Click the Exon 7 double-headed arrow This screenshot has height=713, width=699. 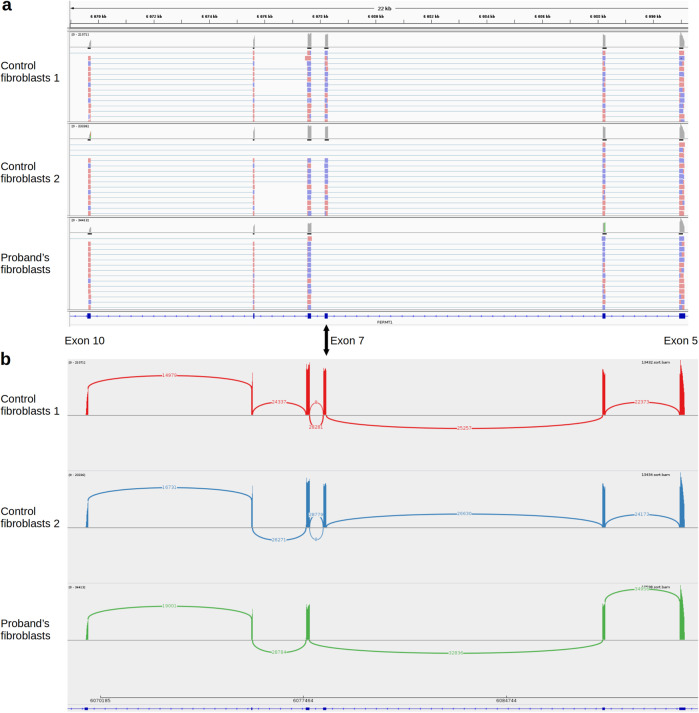click(x=326, y=340)
